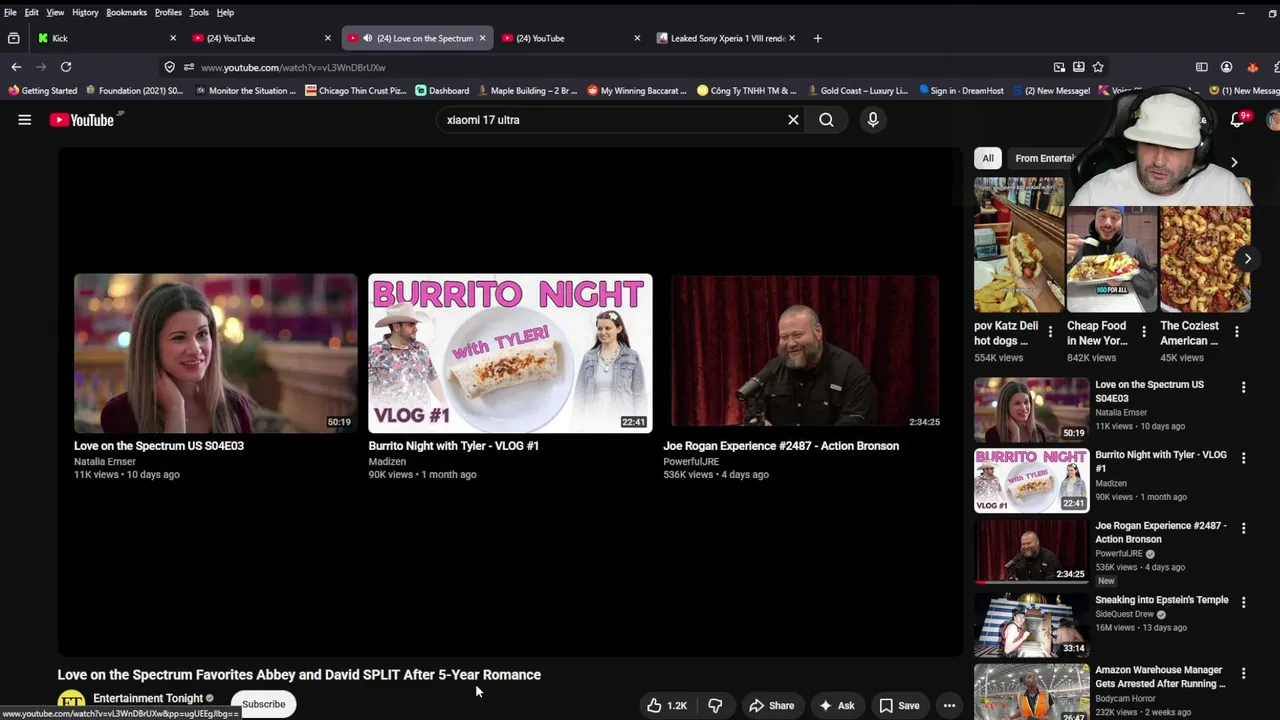Select the From Entertainment filter chip

pyautogui.click(x=1043, y=158)
